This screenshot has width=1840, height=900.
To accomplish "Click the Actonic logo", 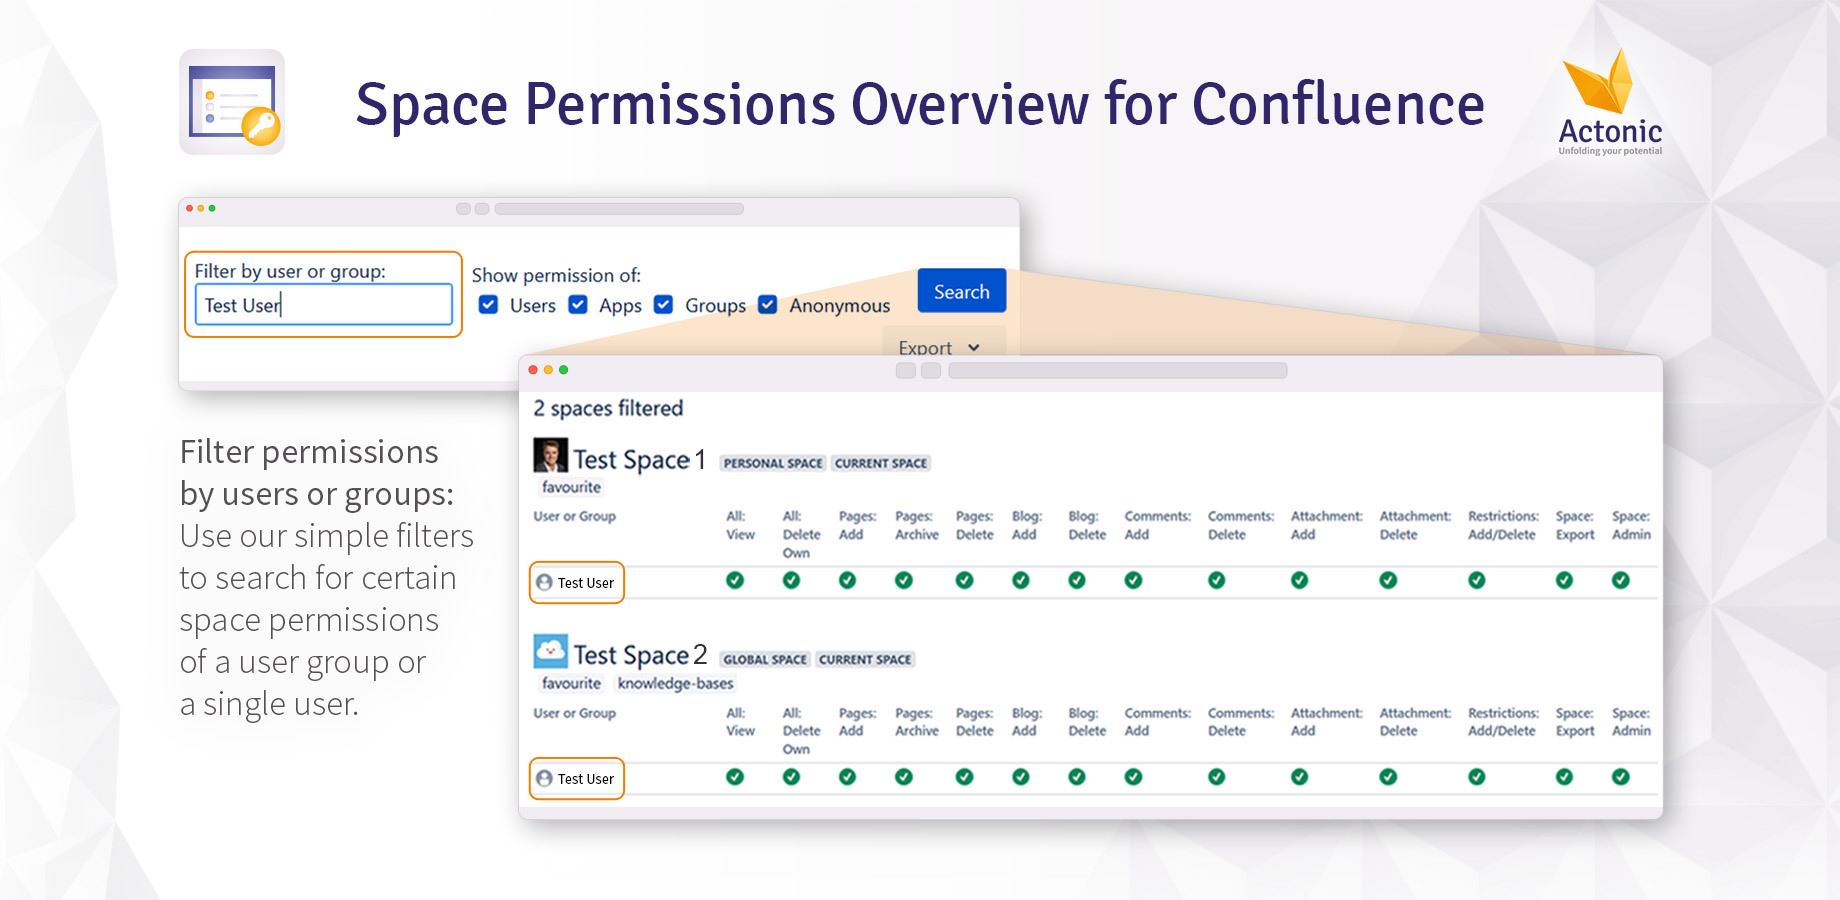I will coord(1610,102).
